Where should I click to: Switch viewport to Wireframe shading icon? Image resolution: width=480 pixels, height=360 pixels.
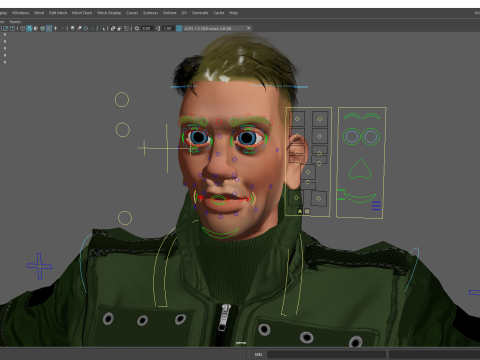[23, 28]
